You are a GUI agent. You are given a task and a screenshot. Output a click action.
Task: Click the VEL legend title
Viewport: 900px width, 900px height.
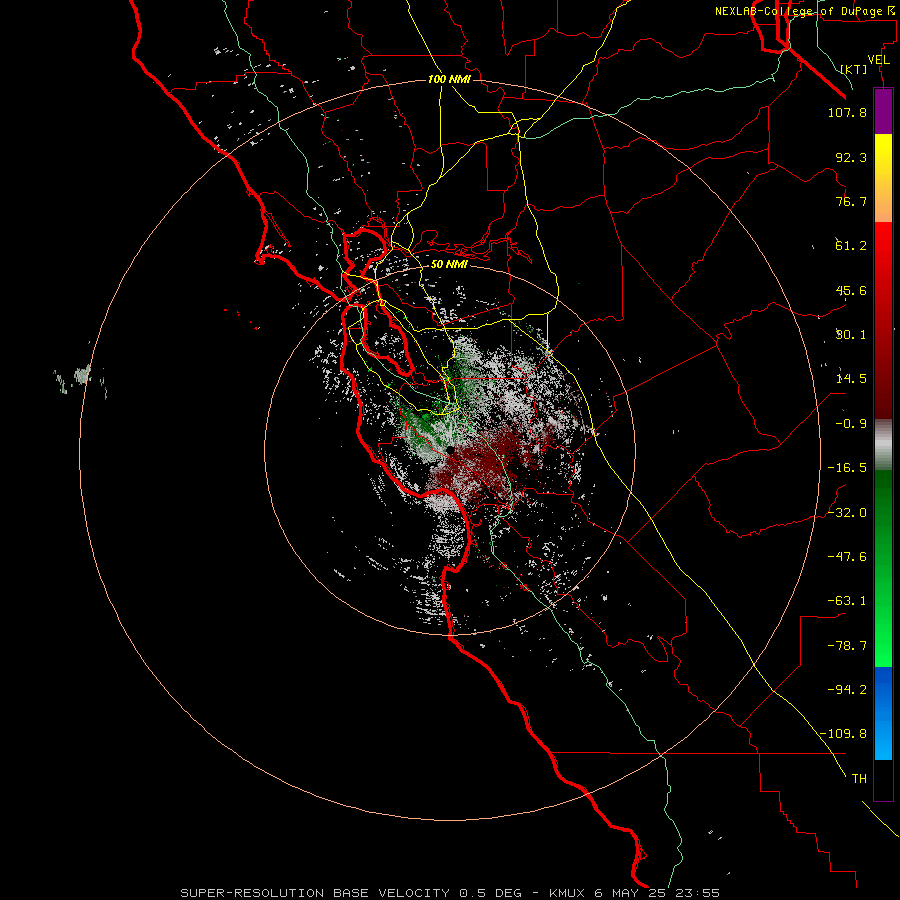point(878,60)
